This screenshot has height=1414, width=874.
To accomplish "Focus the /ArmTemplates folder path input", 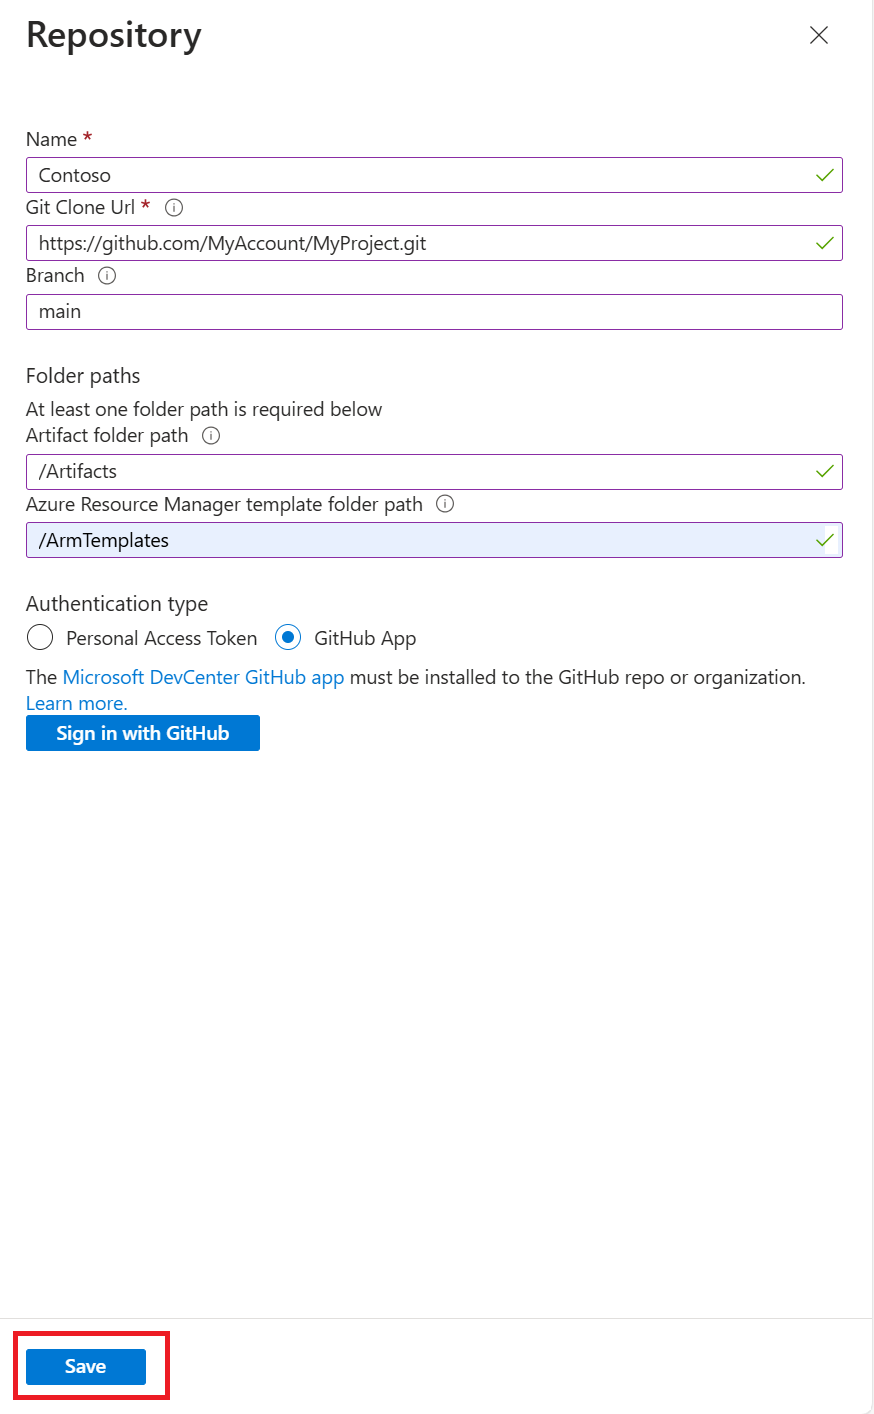I will pyautogui.click(x=420, y=540).
